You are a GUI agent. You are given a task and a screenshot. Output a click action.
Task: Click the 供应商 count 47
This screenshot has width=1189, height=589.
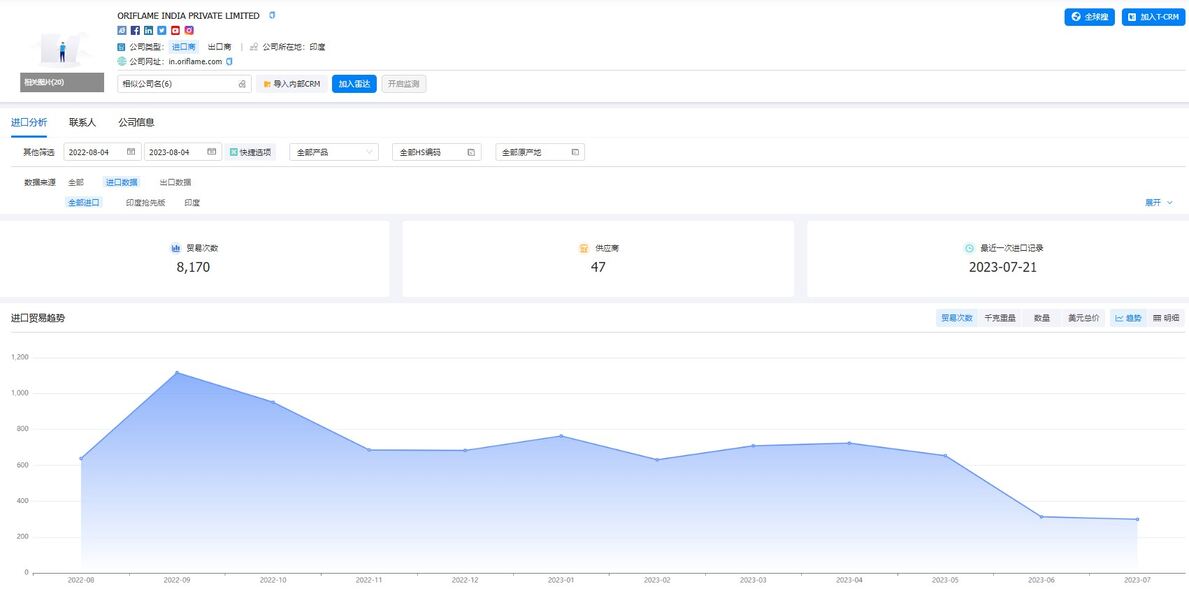(x=598, y=267)
